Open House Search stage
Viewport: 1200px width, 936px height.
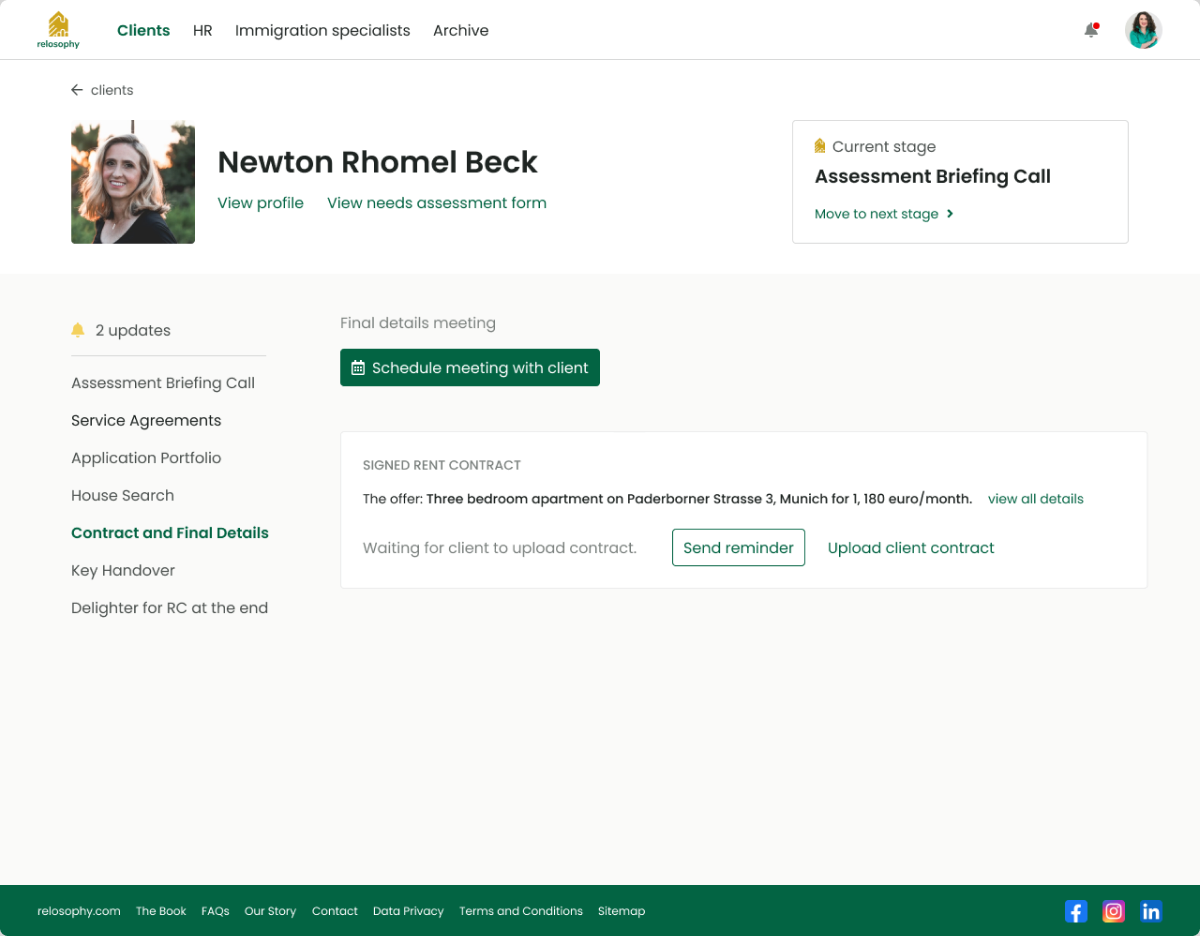point(122,495)
